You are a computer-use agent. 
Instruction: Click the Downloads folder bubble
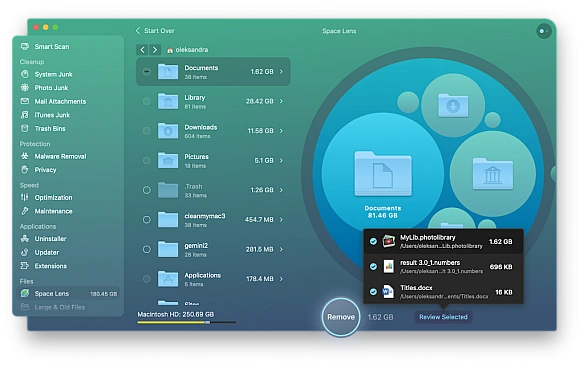453,105
